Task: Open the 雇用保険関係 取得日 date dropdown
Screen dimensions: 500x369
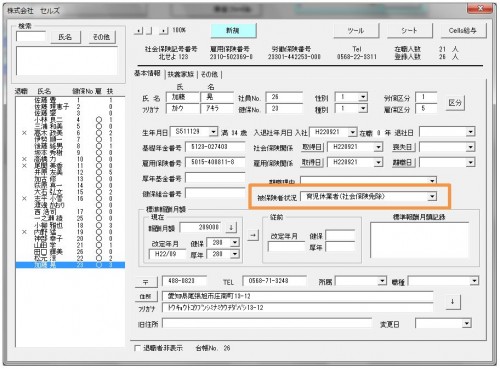Action: point(378,162)
